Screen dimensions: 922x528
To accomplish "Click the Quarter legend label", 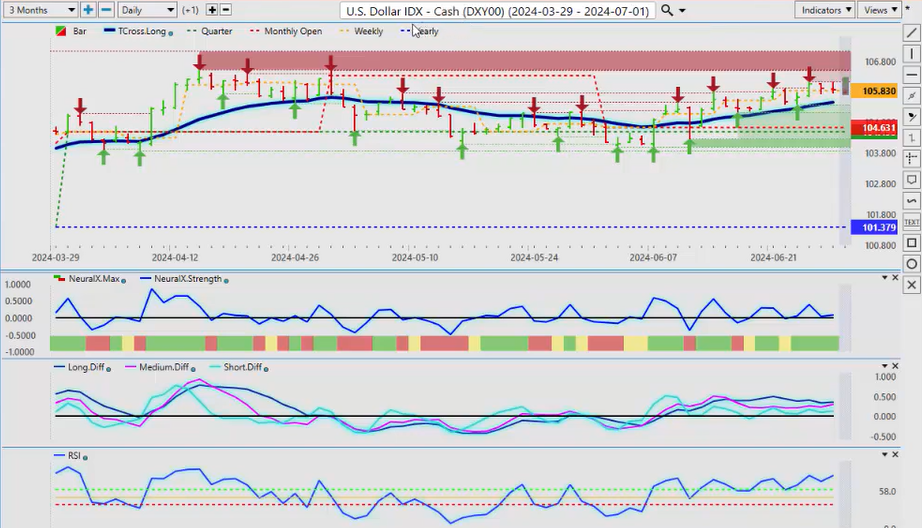I will tap(216, 31).
